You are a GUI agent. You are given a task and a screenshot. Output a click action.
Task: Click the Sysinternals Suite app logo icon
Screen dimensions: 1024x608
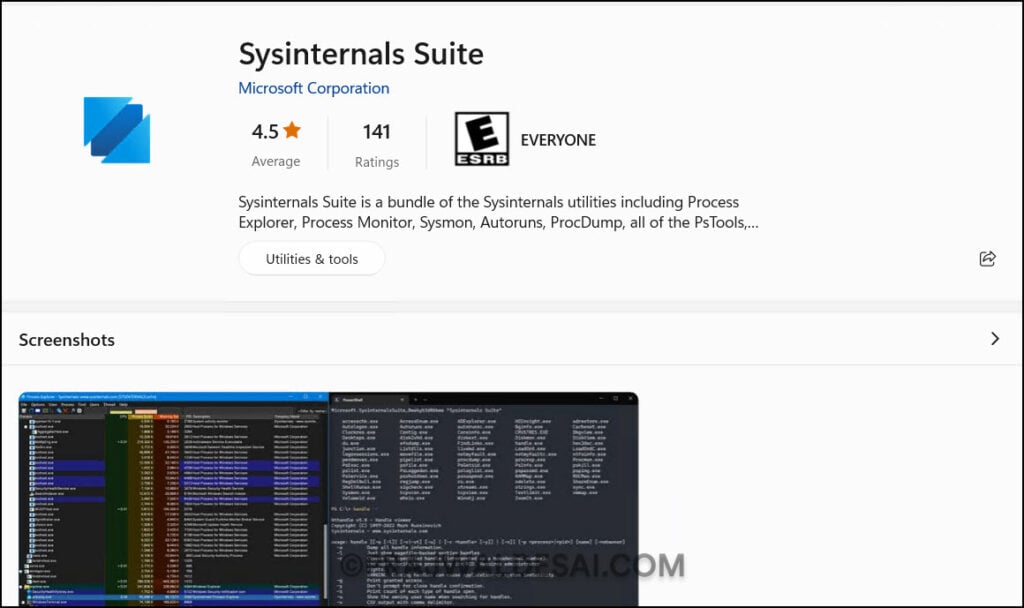[117, 130]
